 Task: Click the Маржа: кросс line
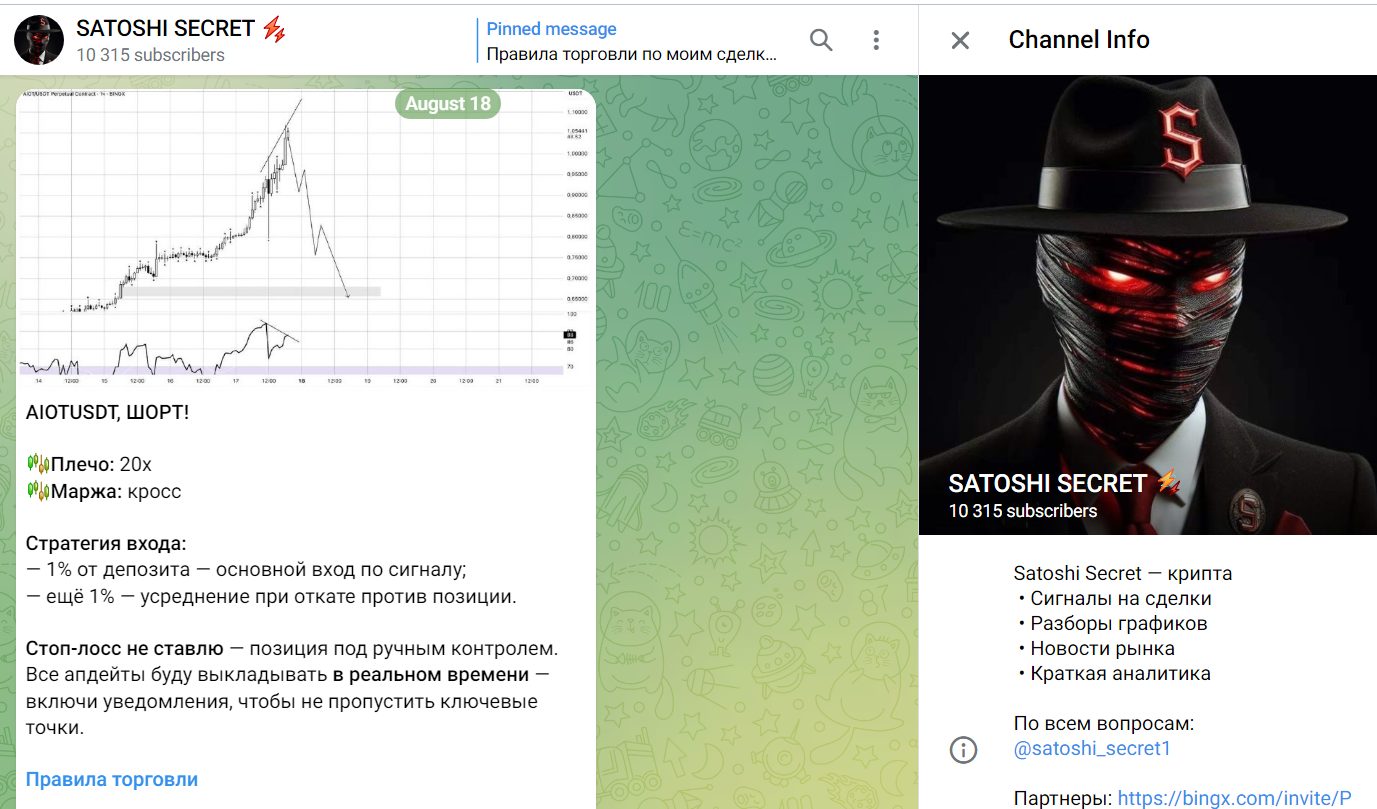(104, 492)
